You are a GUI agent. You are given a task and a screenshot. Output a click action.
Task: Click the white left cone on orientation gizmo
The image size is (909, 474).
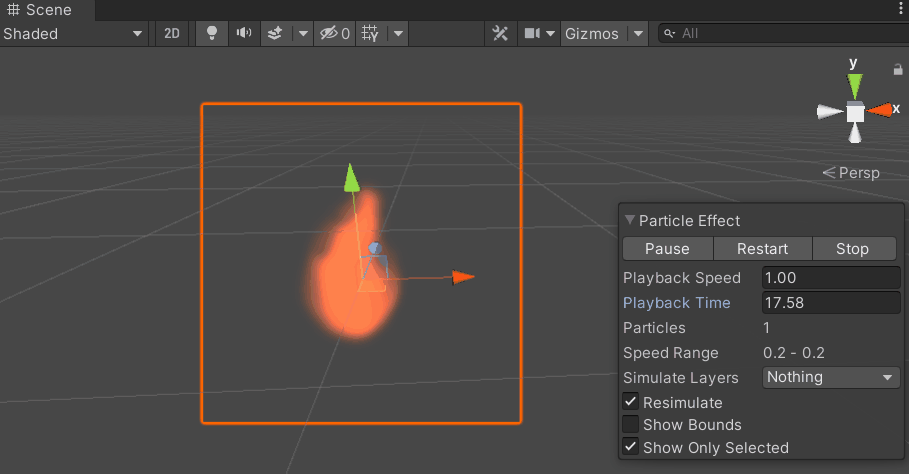(x=830, y=112)
